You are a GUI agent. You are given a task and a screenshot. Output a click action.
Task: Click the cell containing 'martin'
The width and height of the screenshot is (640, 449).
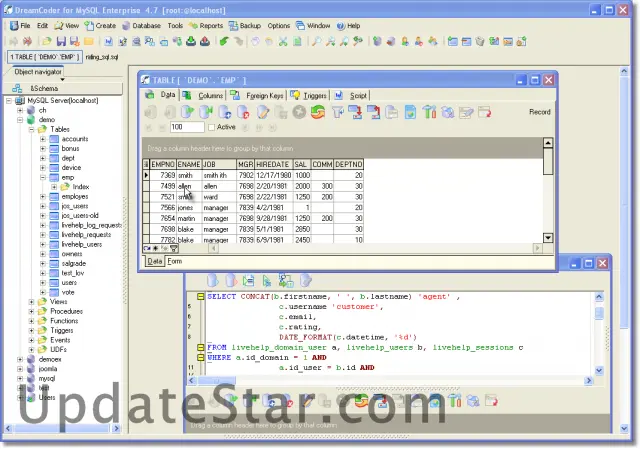coord(189,218)
